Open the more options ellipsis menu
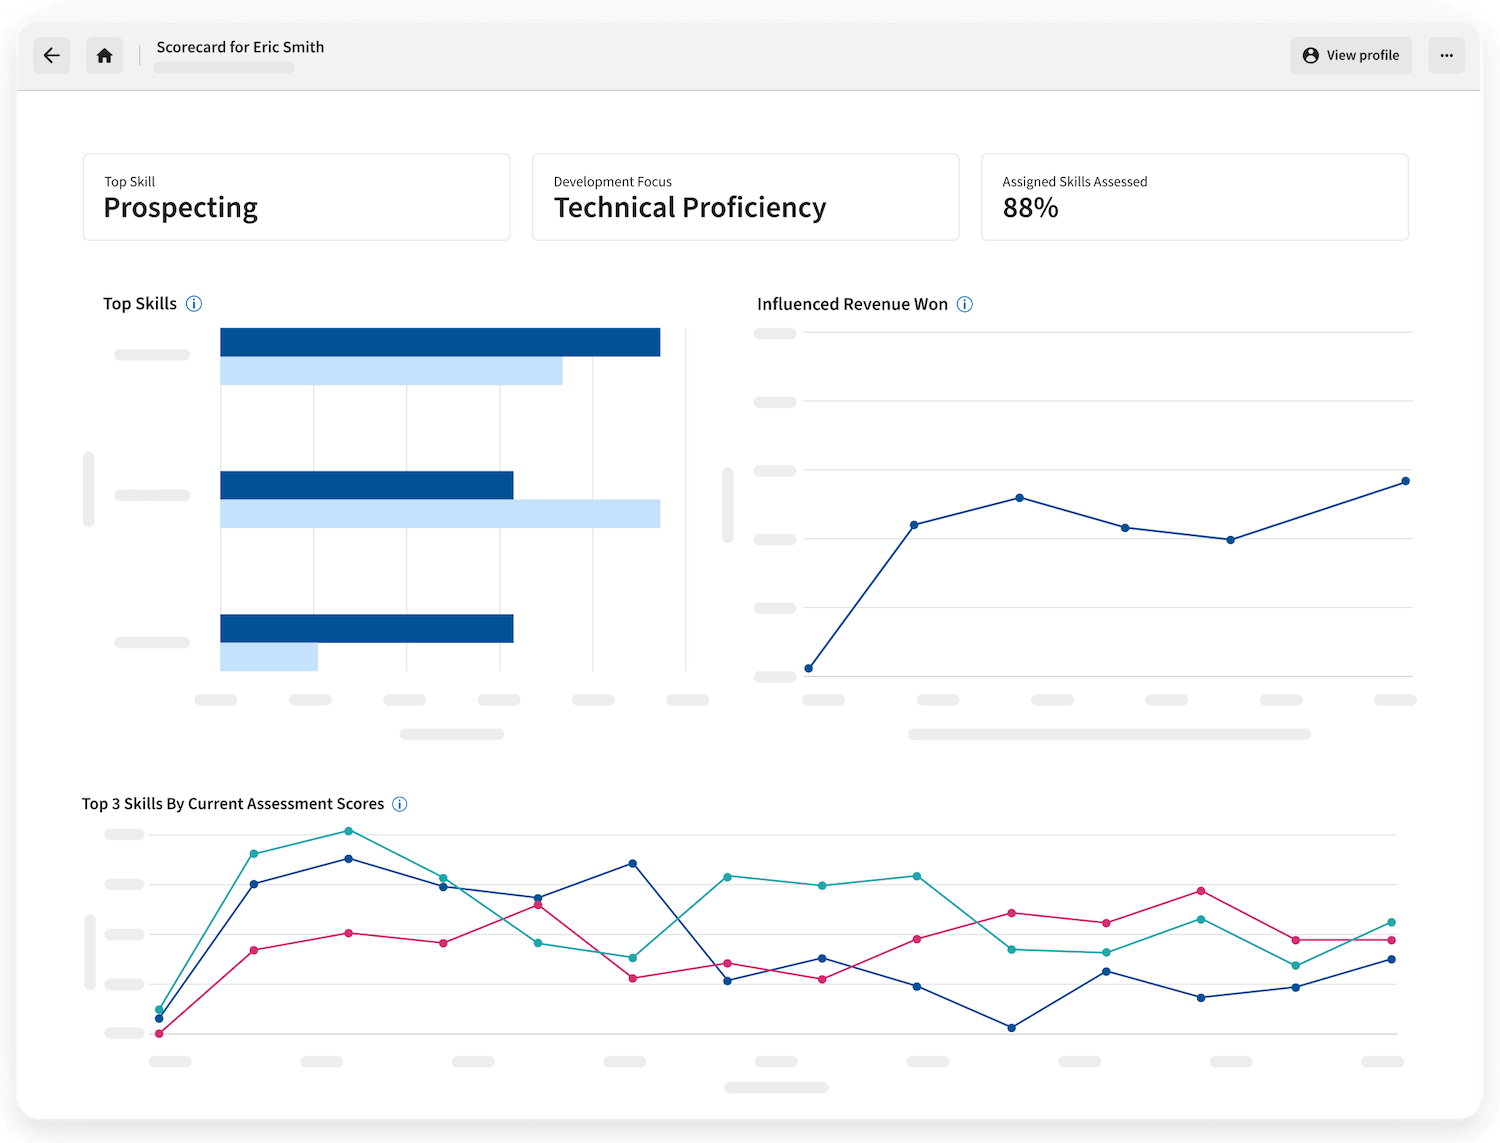 click(x=1446, y=56)
